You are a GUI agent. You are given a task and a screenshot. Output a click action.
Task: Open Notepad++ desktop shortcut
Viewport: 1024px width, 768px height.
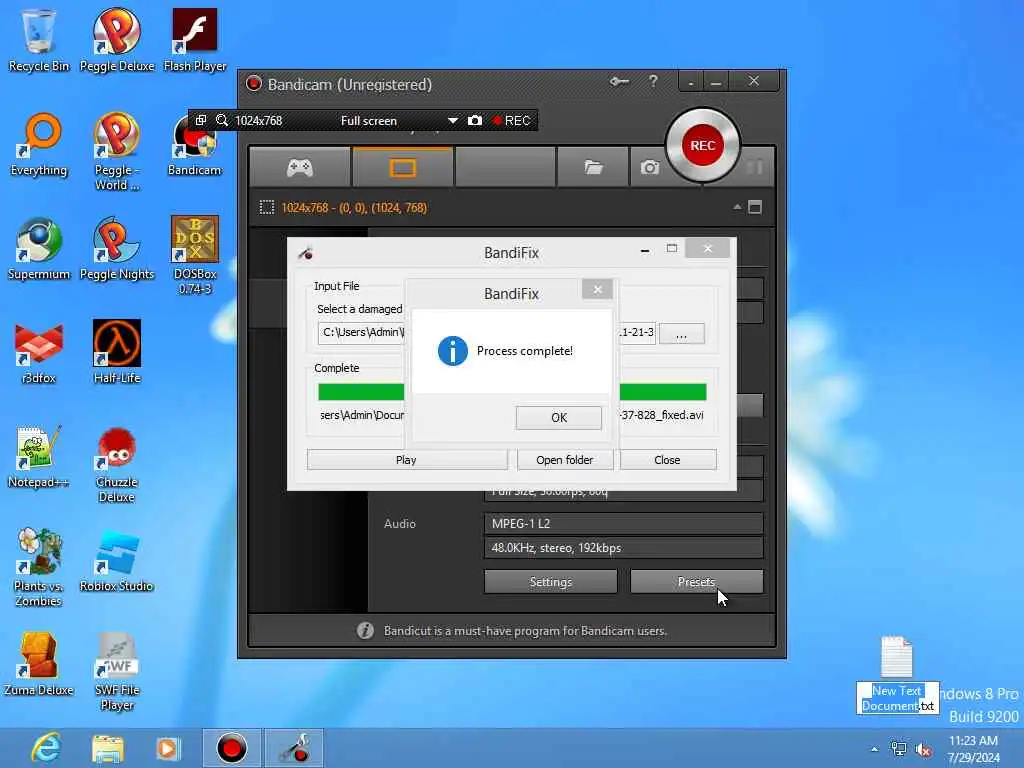(x=39, y=457)
